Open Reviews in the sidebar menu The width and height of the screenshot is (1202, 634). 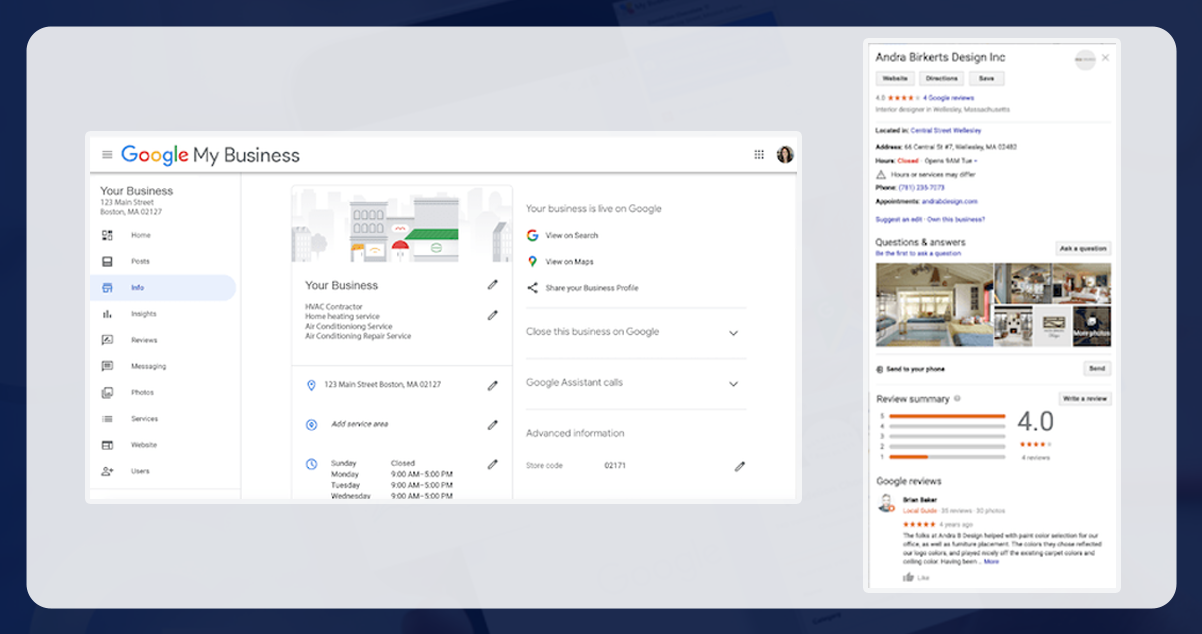pos(144,340)
